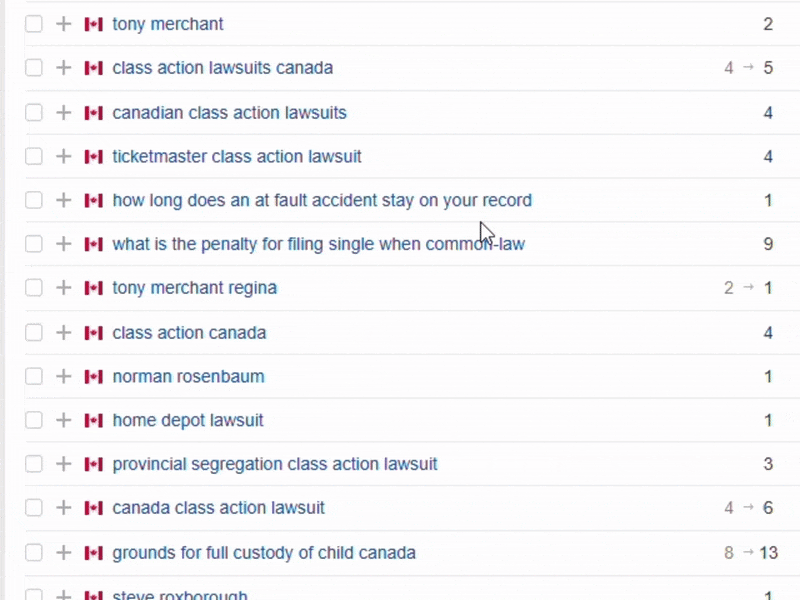Select checkbox for how long does an at fault accident row
The image size is (800, 600).
pos(34,200)
